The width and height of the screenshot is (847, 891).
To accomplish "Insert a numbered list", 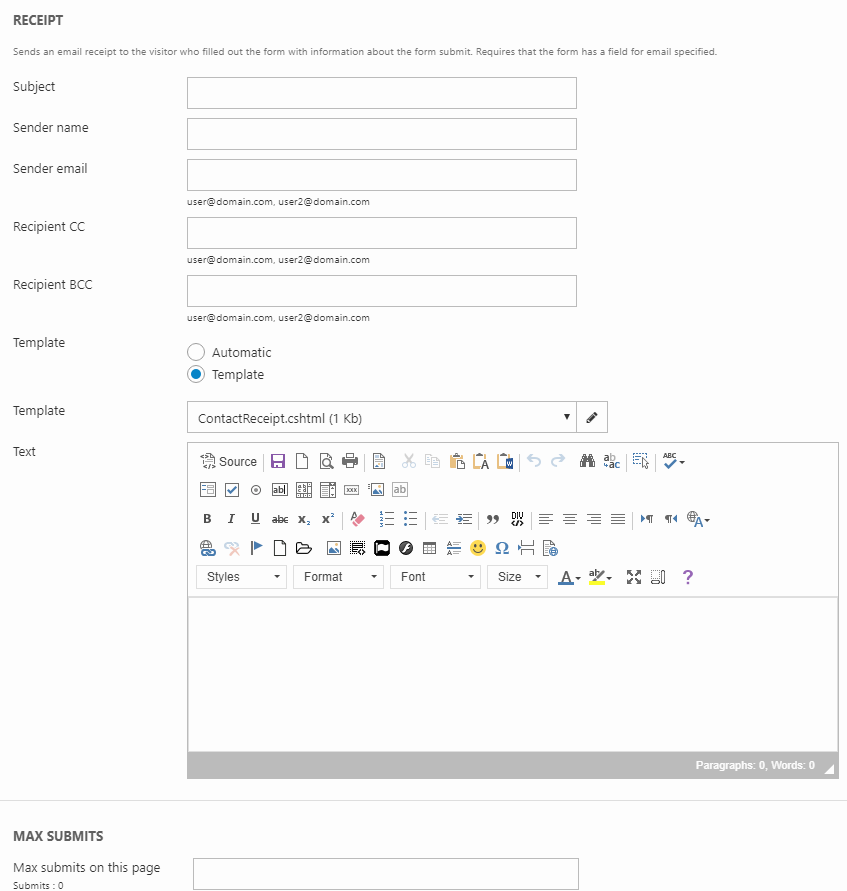I will point(387,519).
